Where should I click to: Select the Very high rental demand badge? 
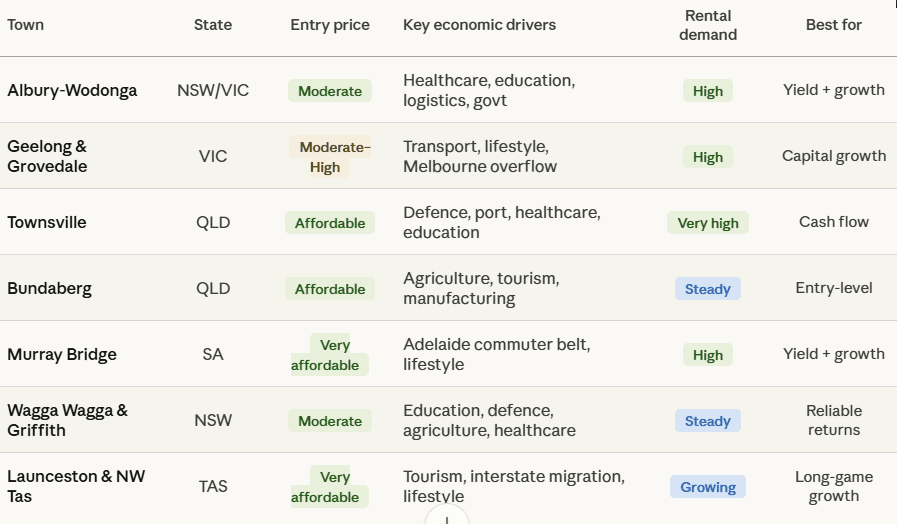click(x=708, y=223)
